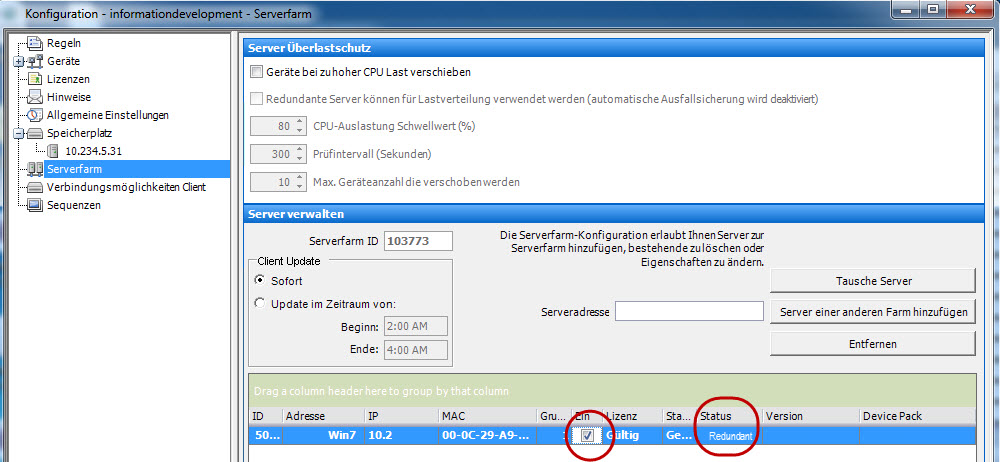This screenshot has height=462, width=1000.
Task: Select storage node 10.234.5.31
Action: point(93,151)
